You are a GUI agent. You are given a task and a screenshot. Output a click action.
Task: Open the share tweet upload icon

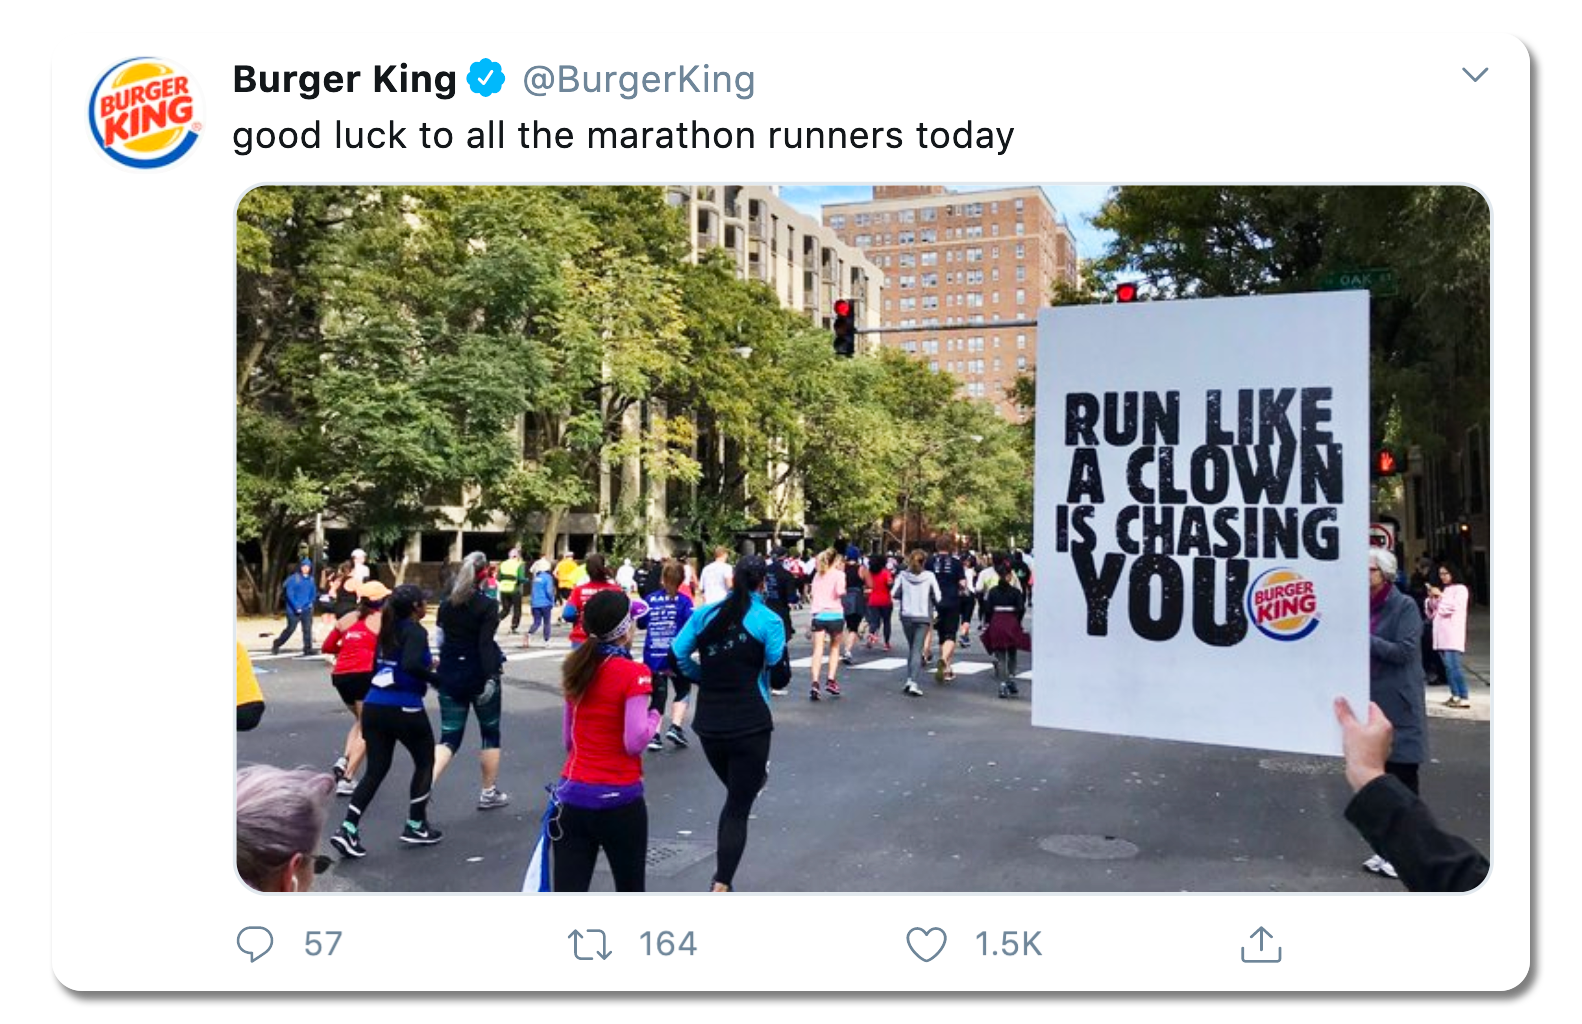pyautogui.click(x=1261, y=944)
